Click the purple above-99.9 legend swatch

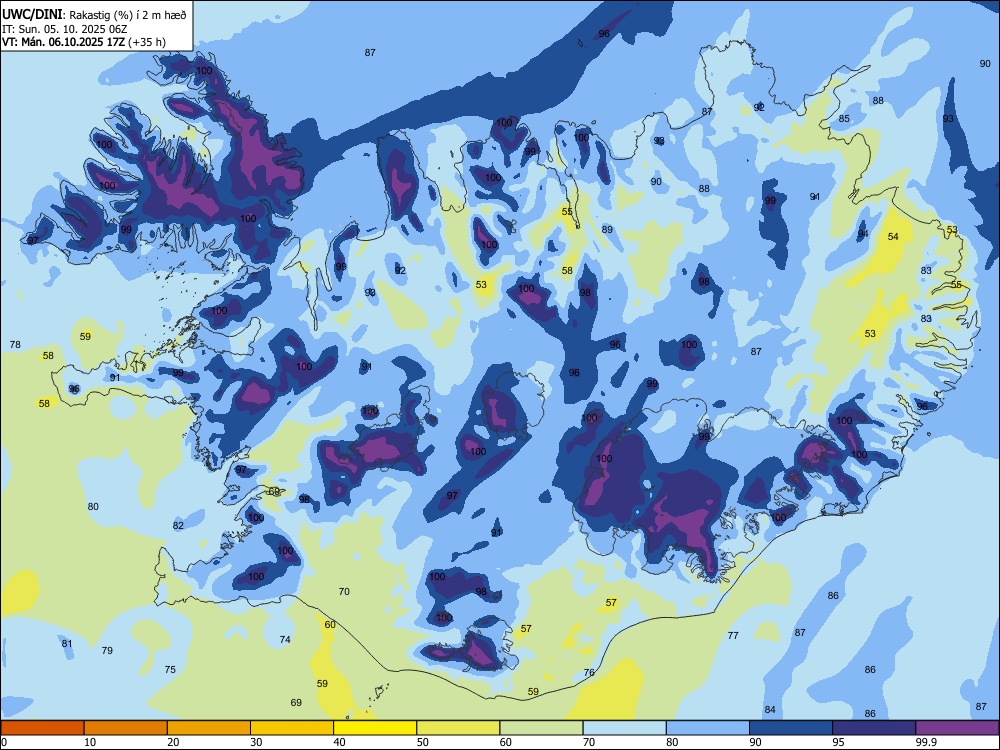957,728
